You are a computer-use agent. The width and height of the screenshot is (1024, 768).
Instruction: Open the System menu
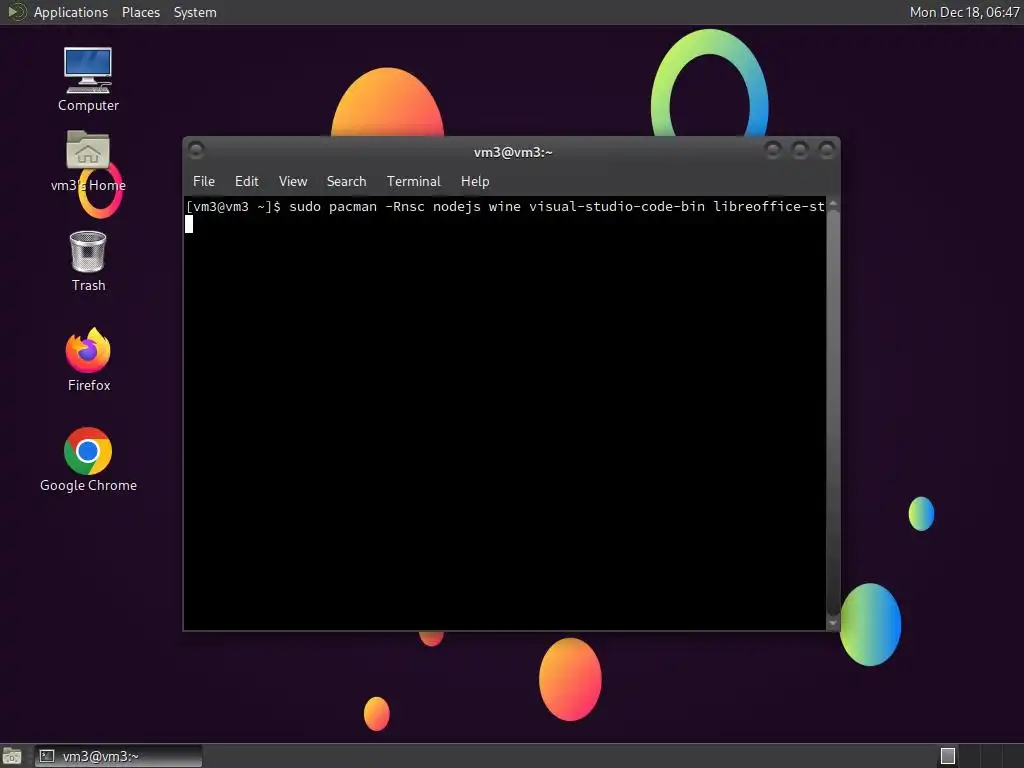195,12
